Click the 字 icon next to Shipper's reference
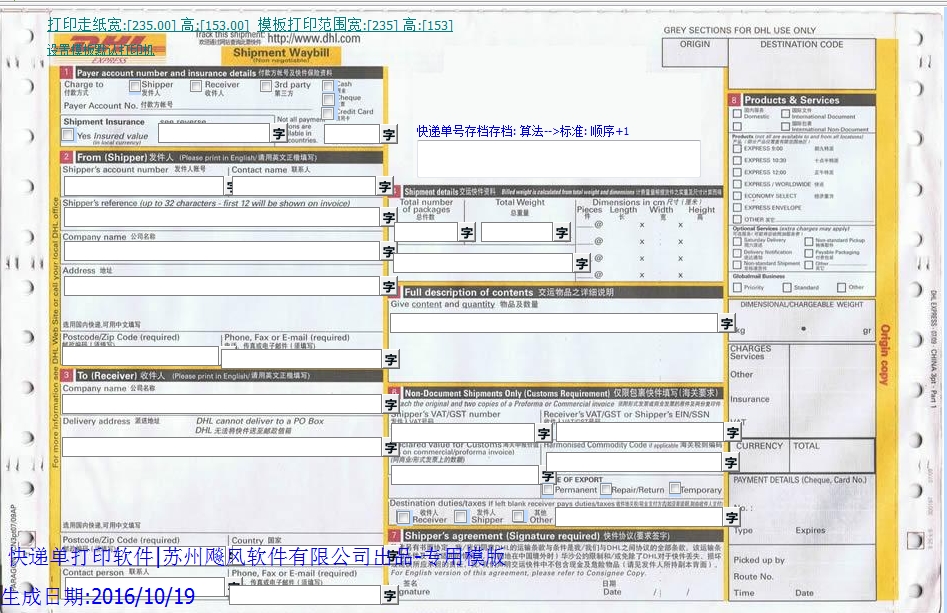947x613 pixels. [x=387, y=215]
